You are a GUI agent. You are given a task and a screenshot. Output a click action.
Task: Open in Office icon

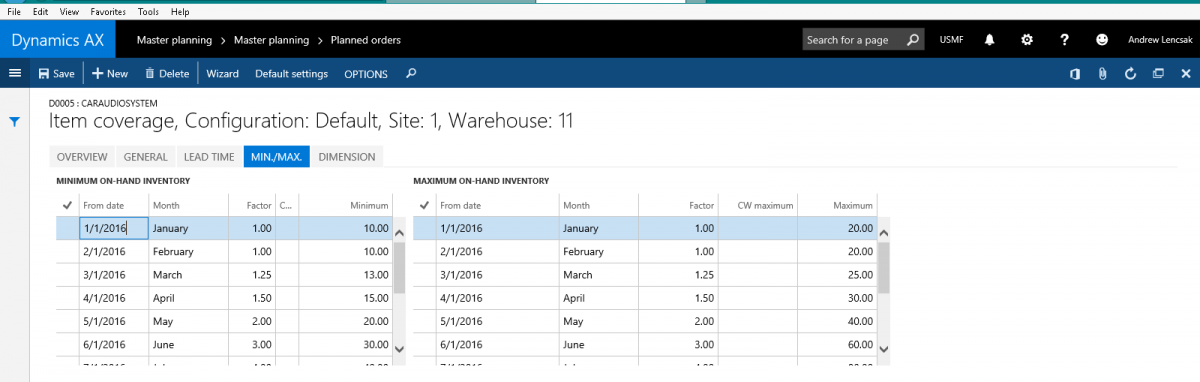1074,73
